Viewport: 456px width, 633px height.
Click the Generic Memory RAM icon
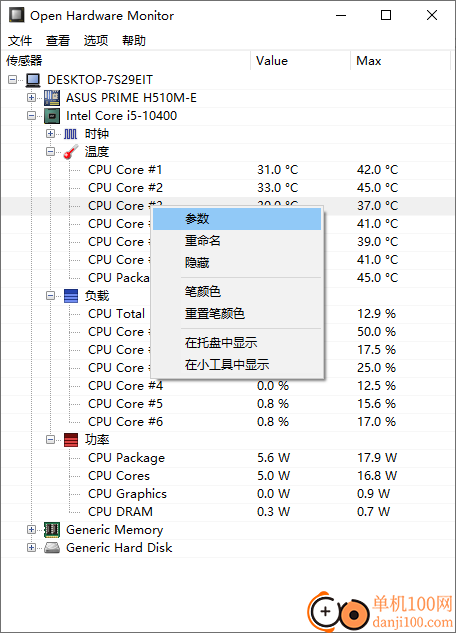(x=52, y=530)
